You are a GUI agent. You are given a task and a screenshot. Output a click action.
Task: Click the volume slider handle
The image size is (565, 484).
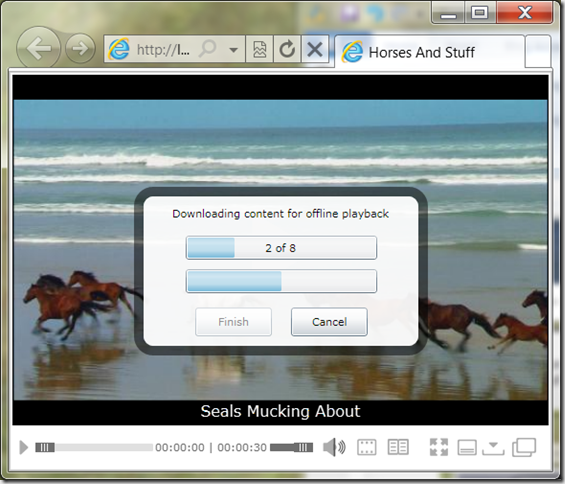tap(303, 448)
